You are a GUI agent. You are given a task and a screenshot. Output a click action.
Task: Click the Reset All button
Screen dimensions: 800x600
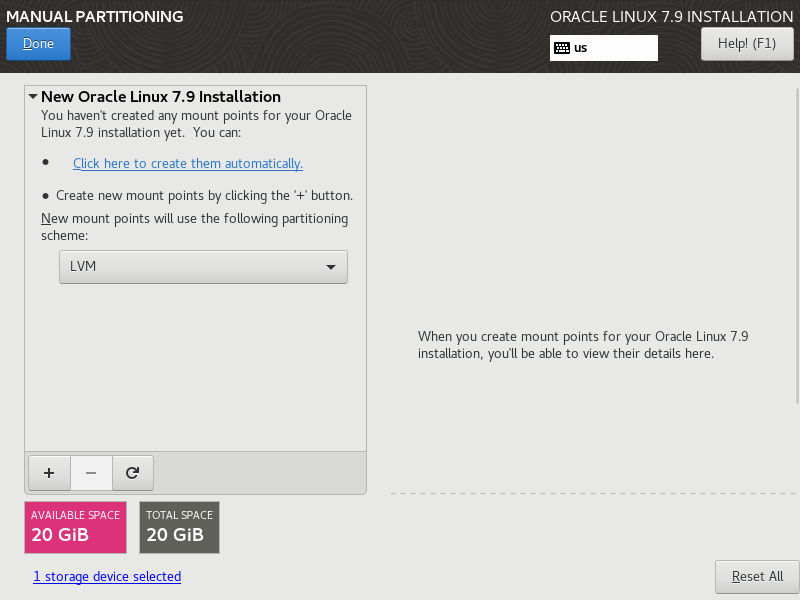(x=757, y=577)
